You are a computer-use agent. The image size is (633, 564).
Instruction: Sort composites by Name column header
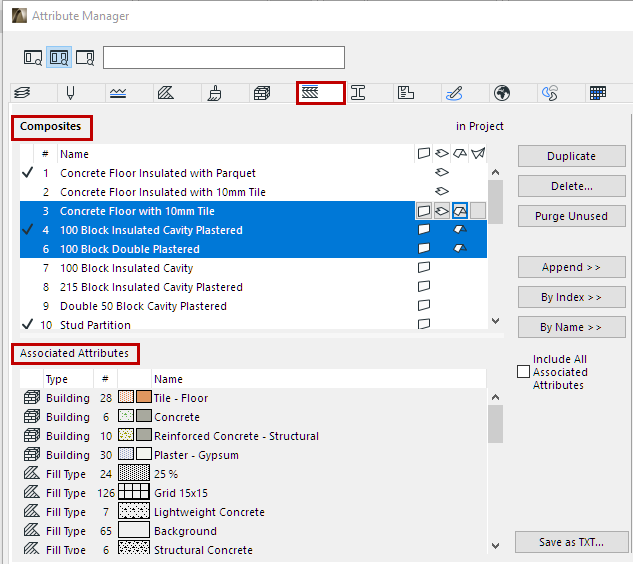(x=236, y=154)
